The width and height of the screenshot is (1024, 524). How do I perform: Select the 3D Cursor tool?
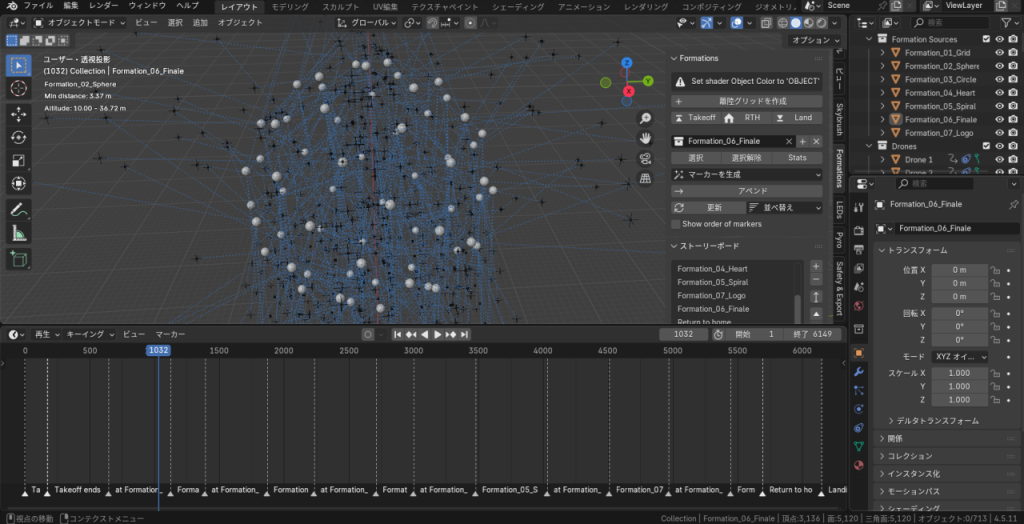18,88
